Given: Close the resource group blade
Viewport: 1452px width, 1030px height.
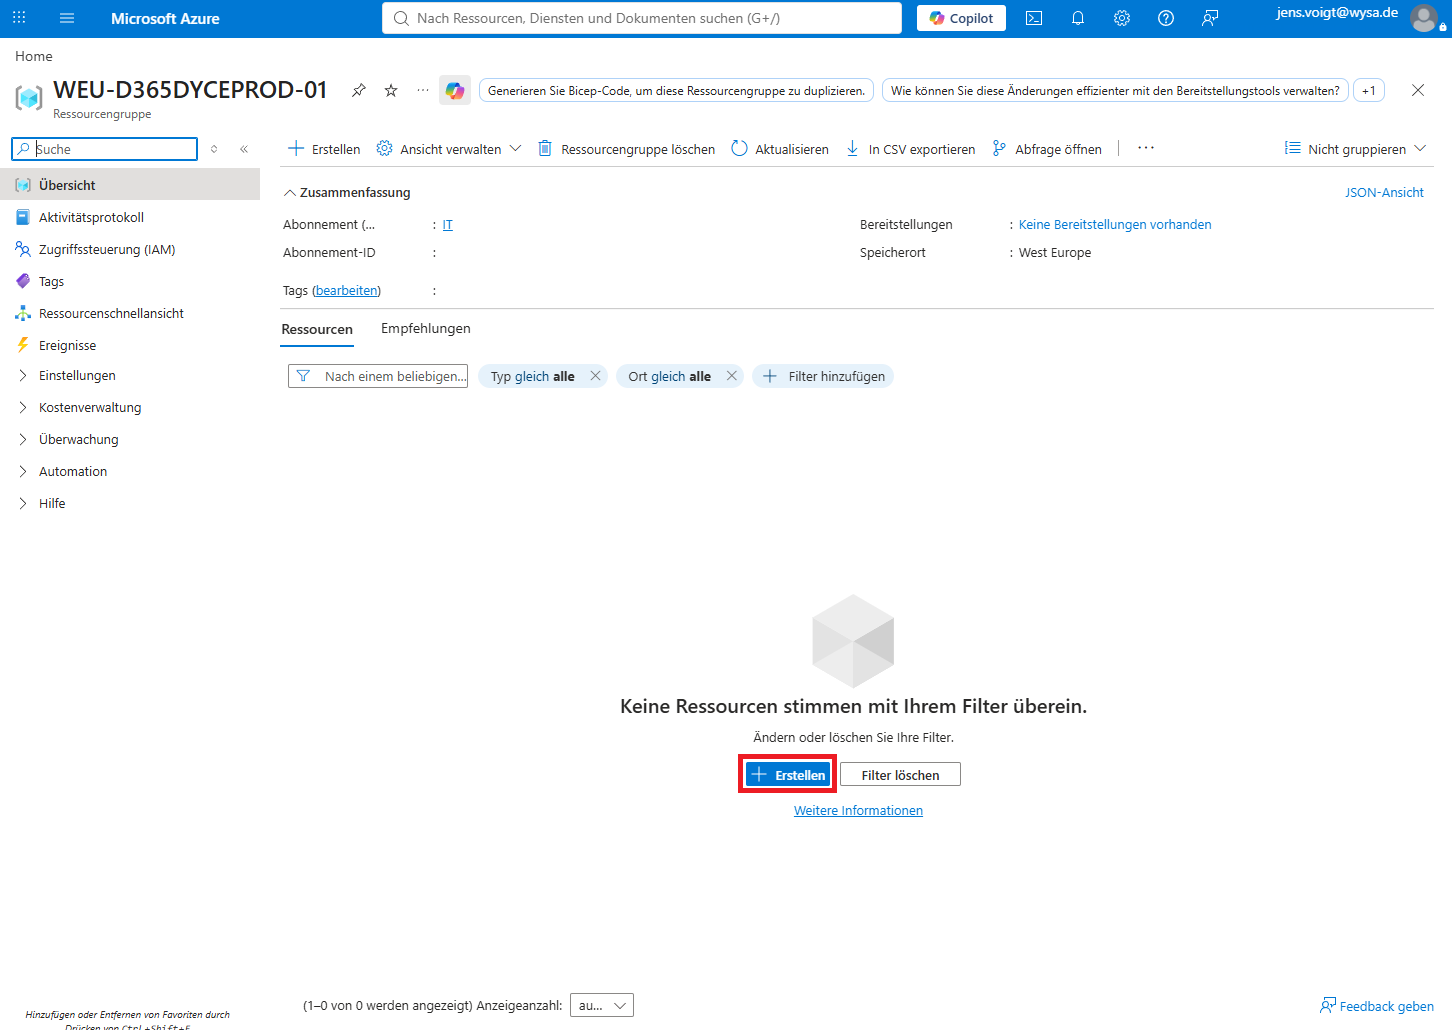Looking at the screenshot, I should (x=1418, y=90).
